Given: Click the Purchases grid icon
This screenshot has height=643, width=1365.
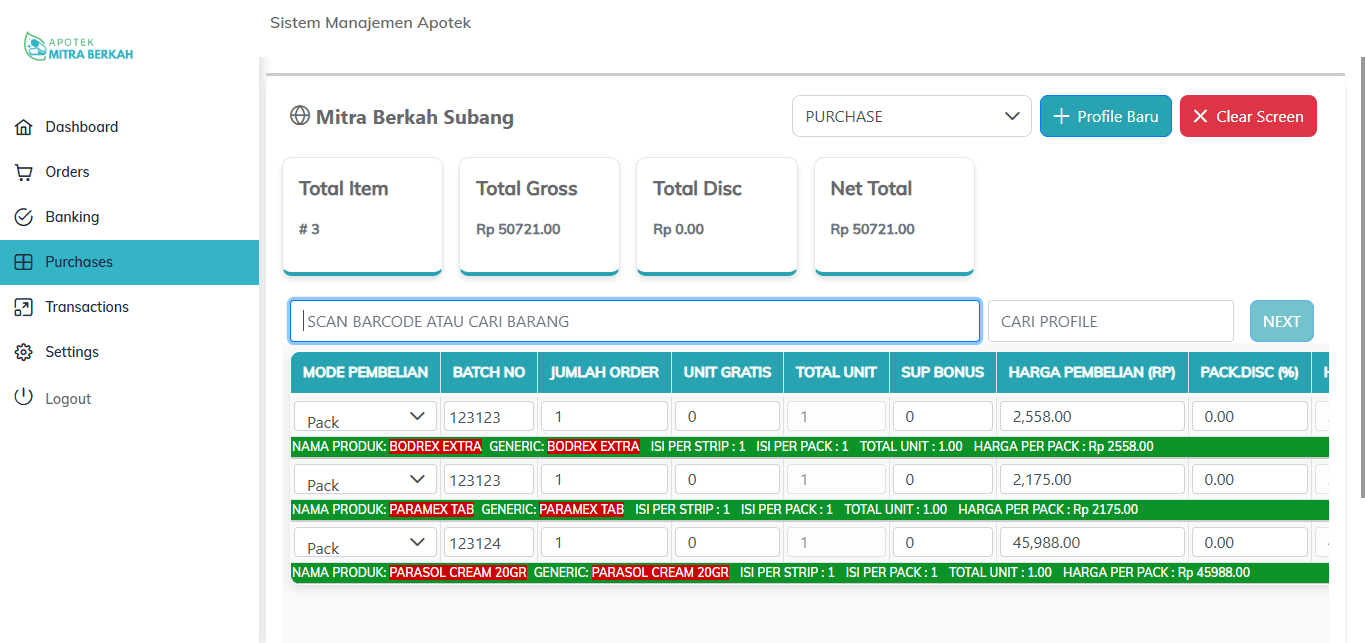Looking at the screenshot, I should coord(23,262).
